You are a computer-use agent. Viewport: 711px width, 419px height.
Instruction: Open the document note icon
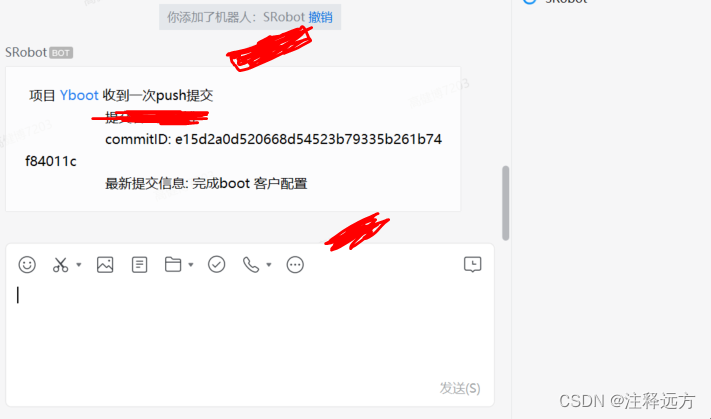click(x=139, y=264)
